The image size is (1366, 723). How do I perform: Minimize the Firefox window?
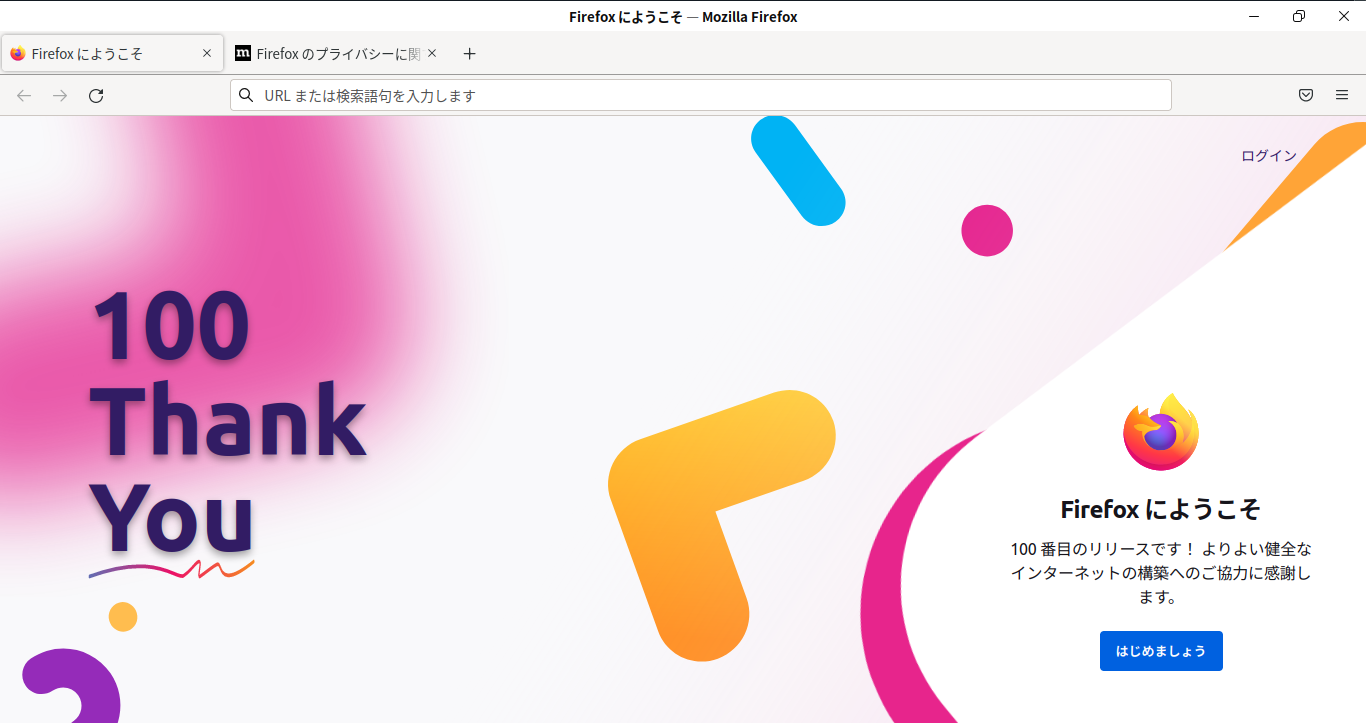(1254, 16)
